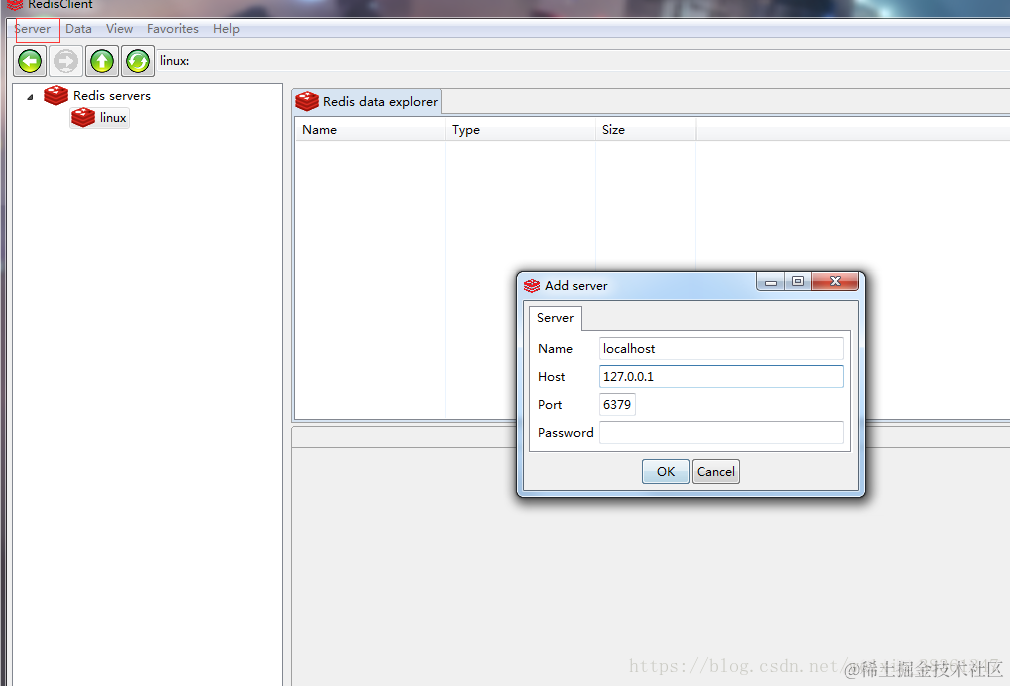The width and height of the screenshot is (1010, 686).
Task: Click the Host label in dialog
Action: [x=551, y=377]
